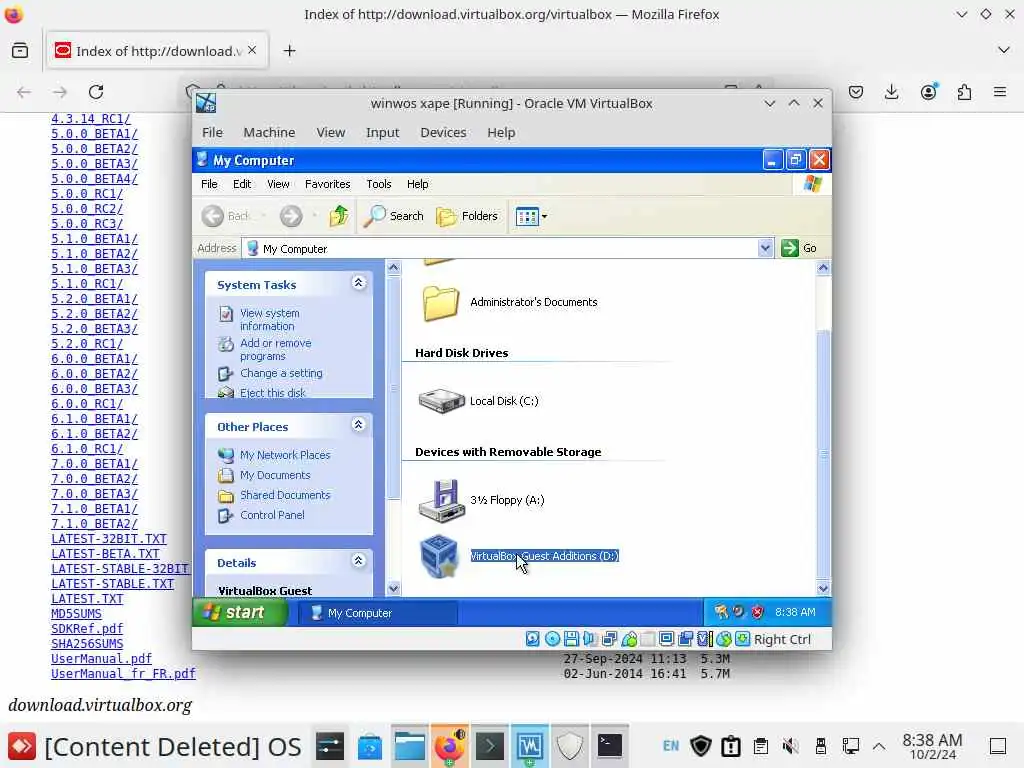1024x768 pixels.
Task: Show hidden system tray icons arrow
Action: [879, 746]
